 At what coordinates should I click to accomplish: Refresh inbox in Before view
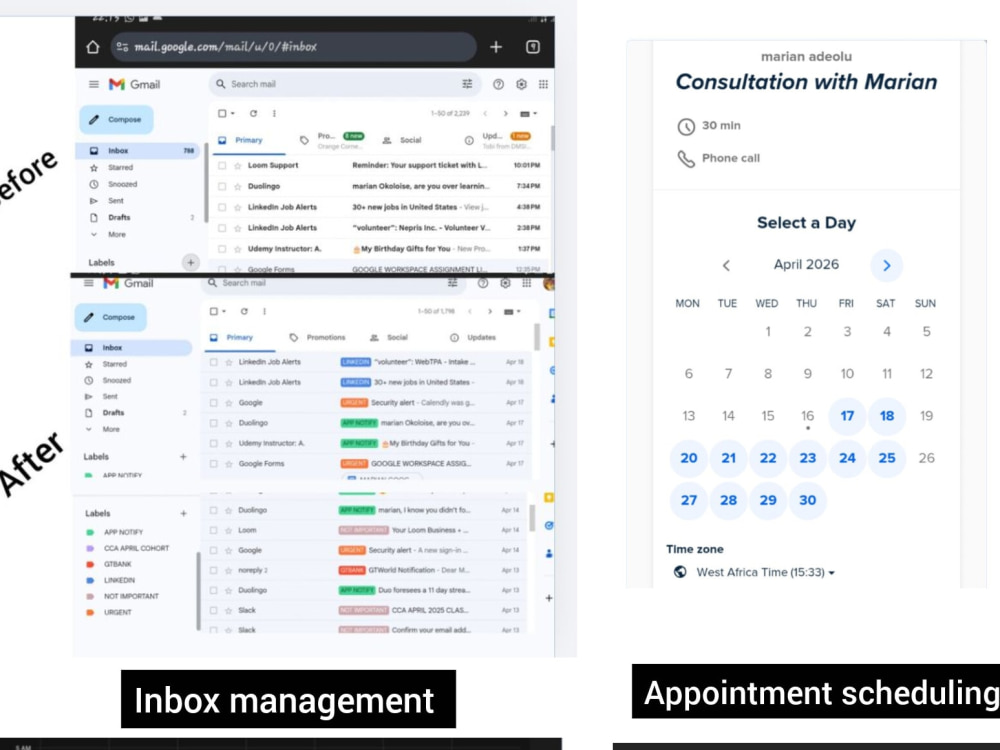[253, 114]
